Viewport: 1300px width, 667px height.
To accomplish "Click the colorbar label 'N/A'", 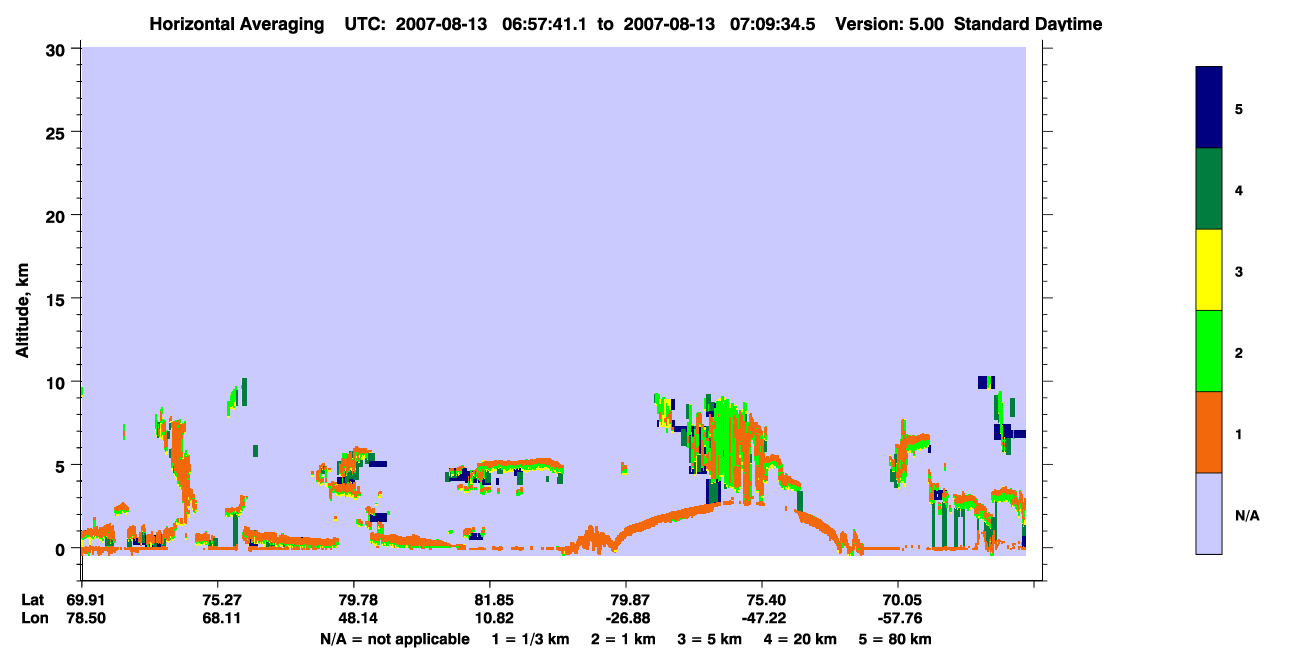I will [x=1247, y=516].
